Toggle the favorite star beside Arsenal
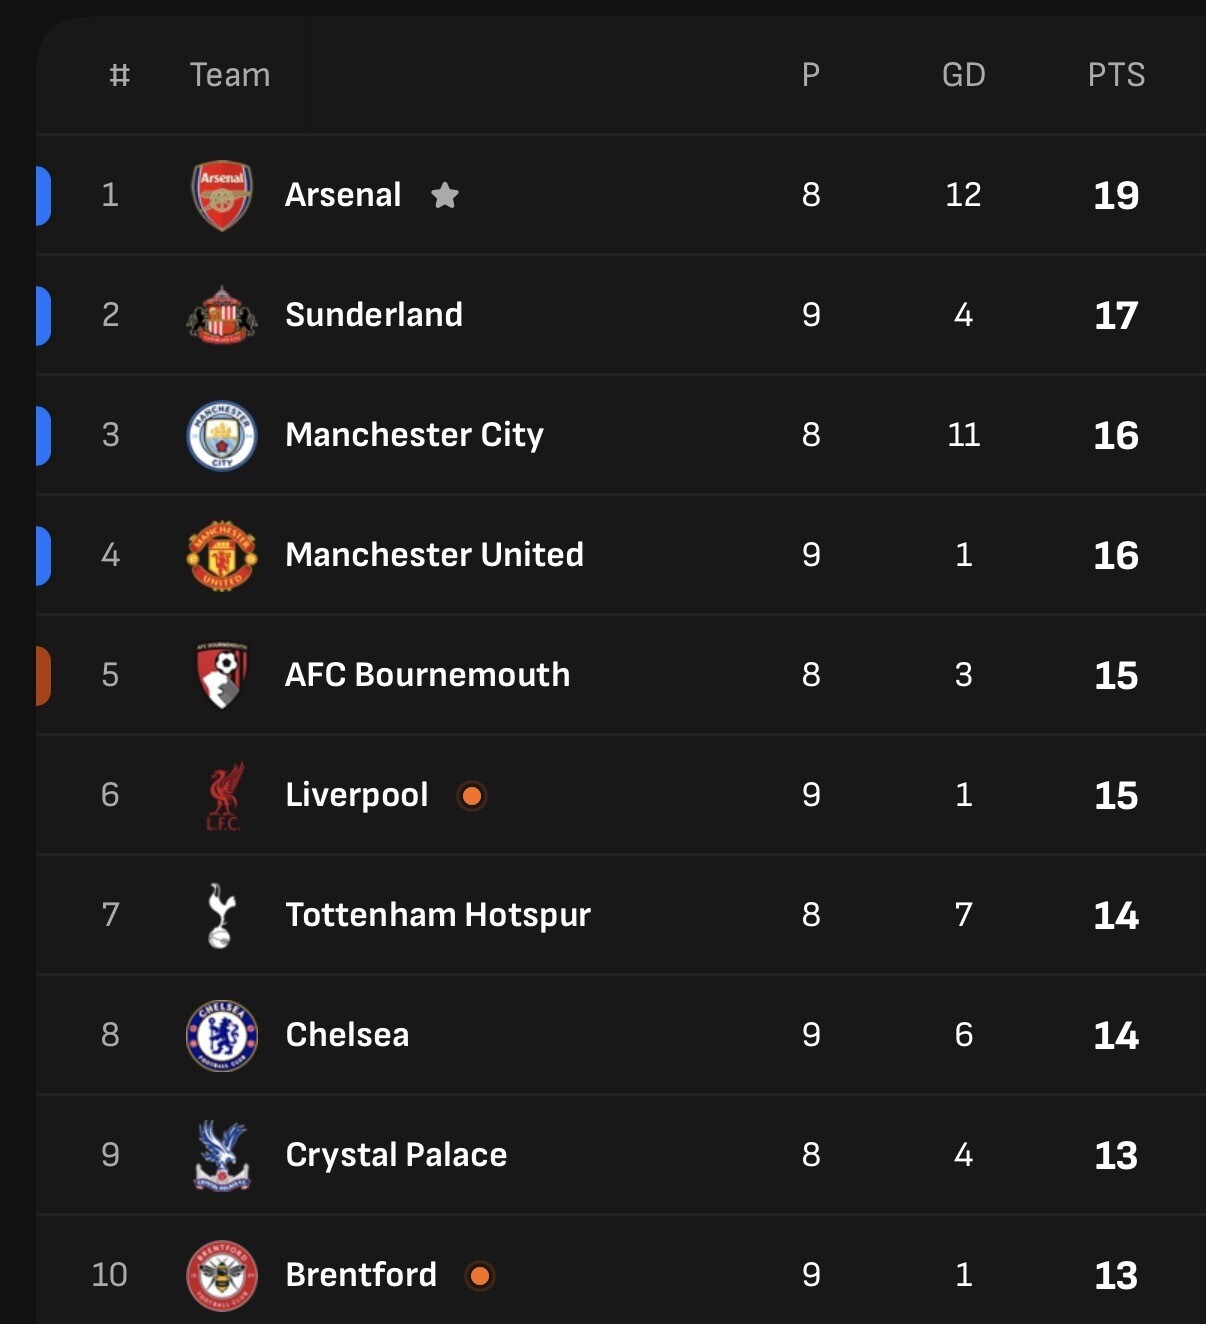1206x1324 pixels. (x=445, y=195)
